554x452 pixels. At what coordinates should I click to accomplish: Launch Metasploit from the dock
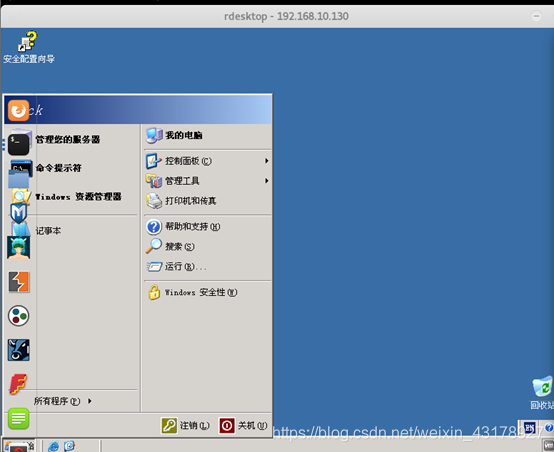coord(18,213)
